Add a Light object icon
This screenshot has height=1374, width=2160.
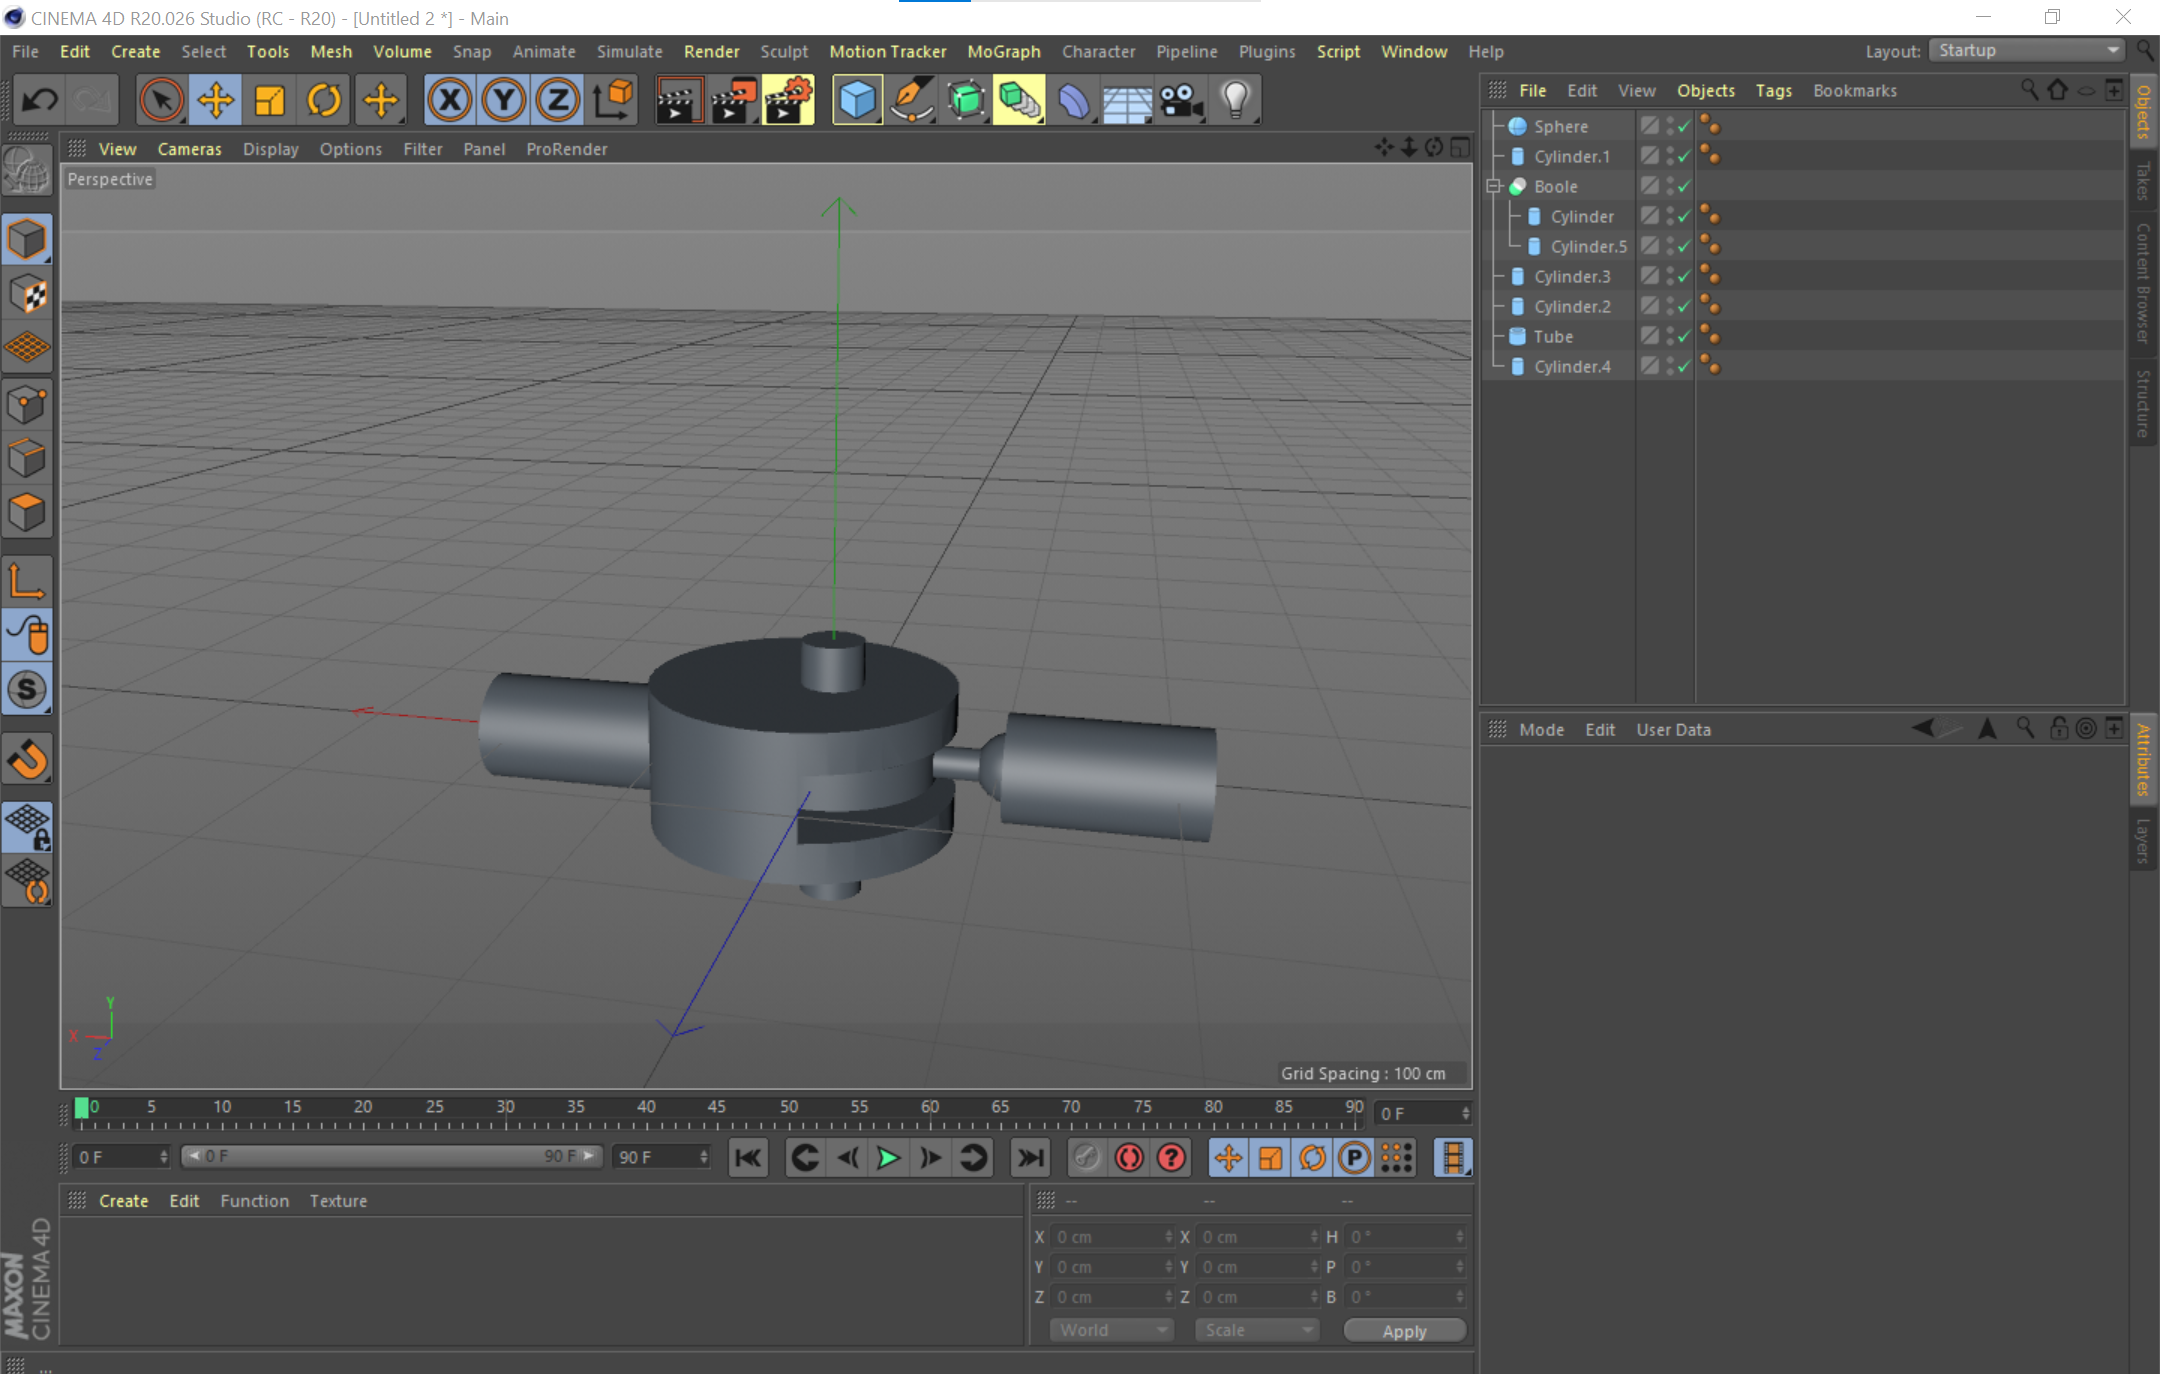pos(1235,100)
